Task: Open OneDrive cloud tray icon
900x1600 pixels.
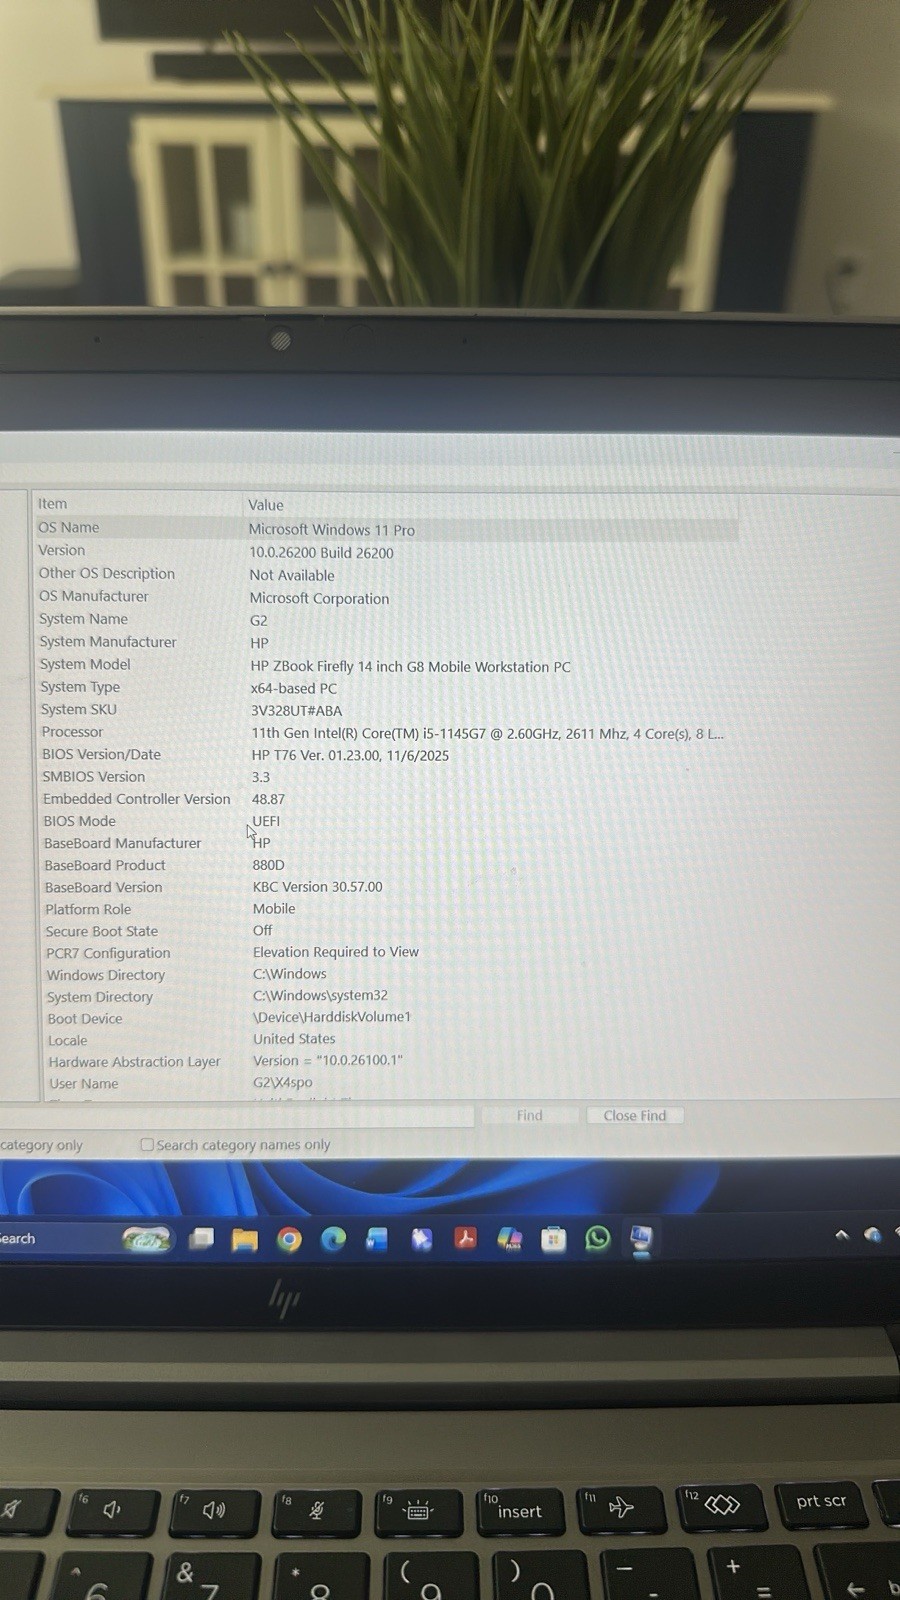Action: coord(872,1235)
